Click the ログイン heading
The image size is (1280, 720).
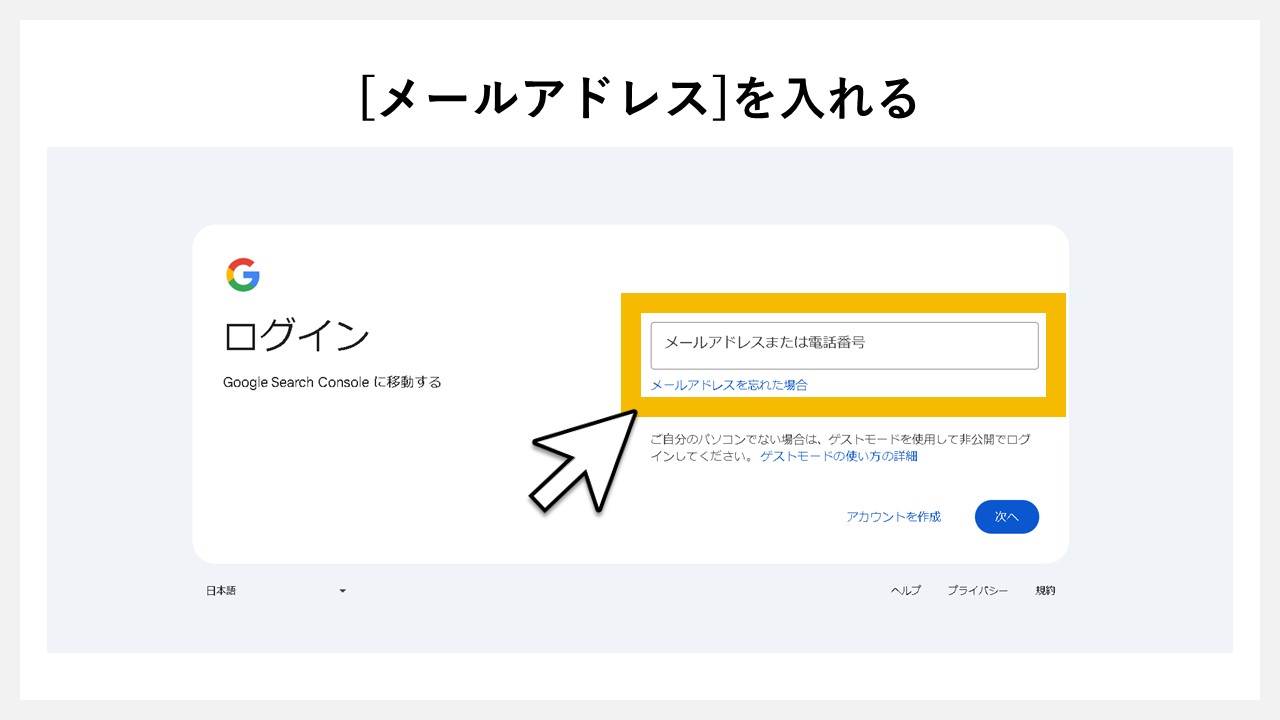pyautogui.click(x=296, y=335)
